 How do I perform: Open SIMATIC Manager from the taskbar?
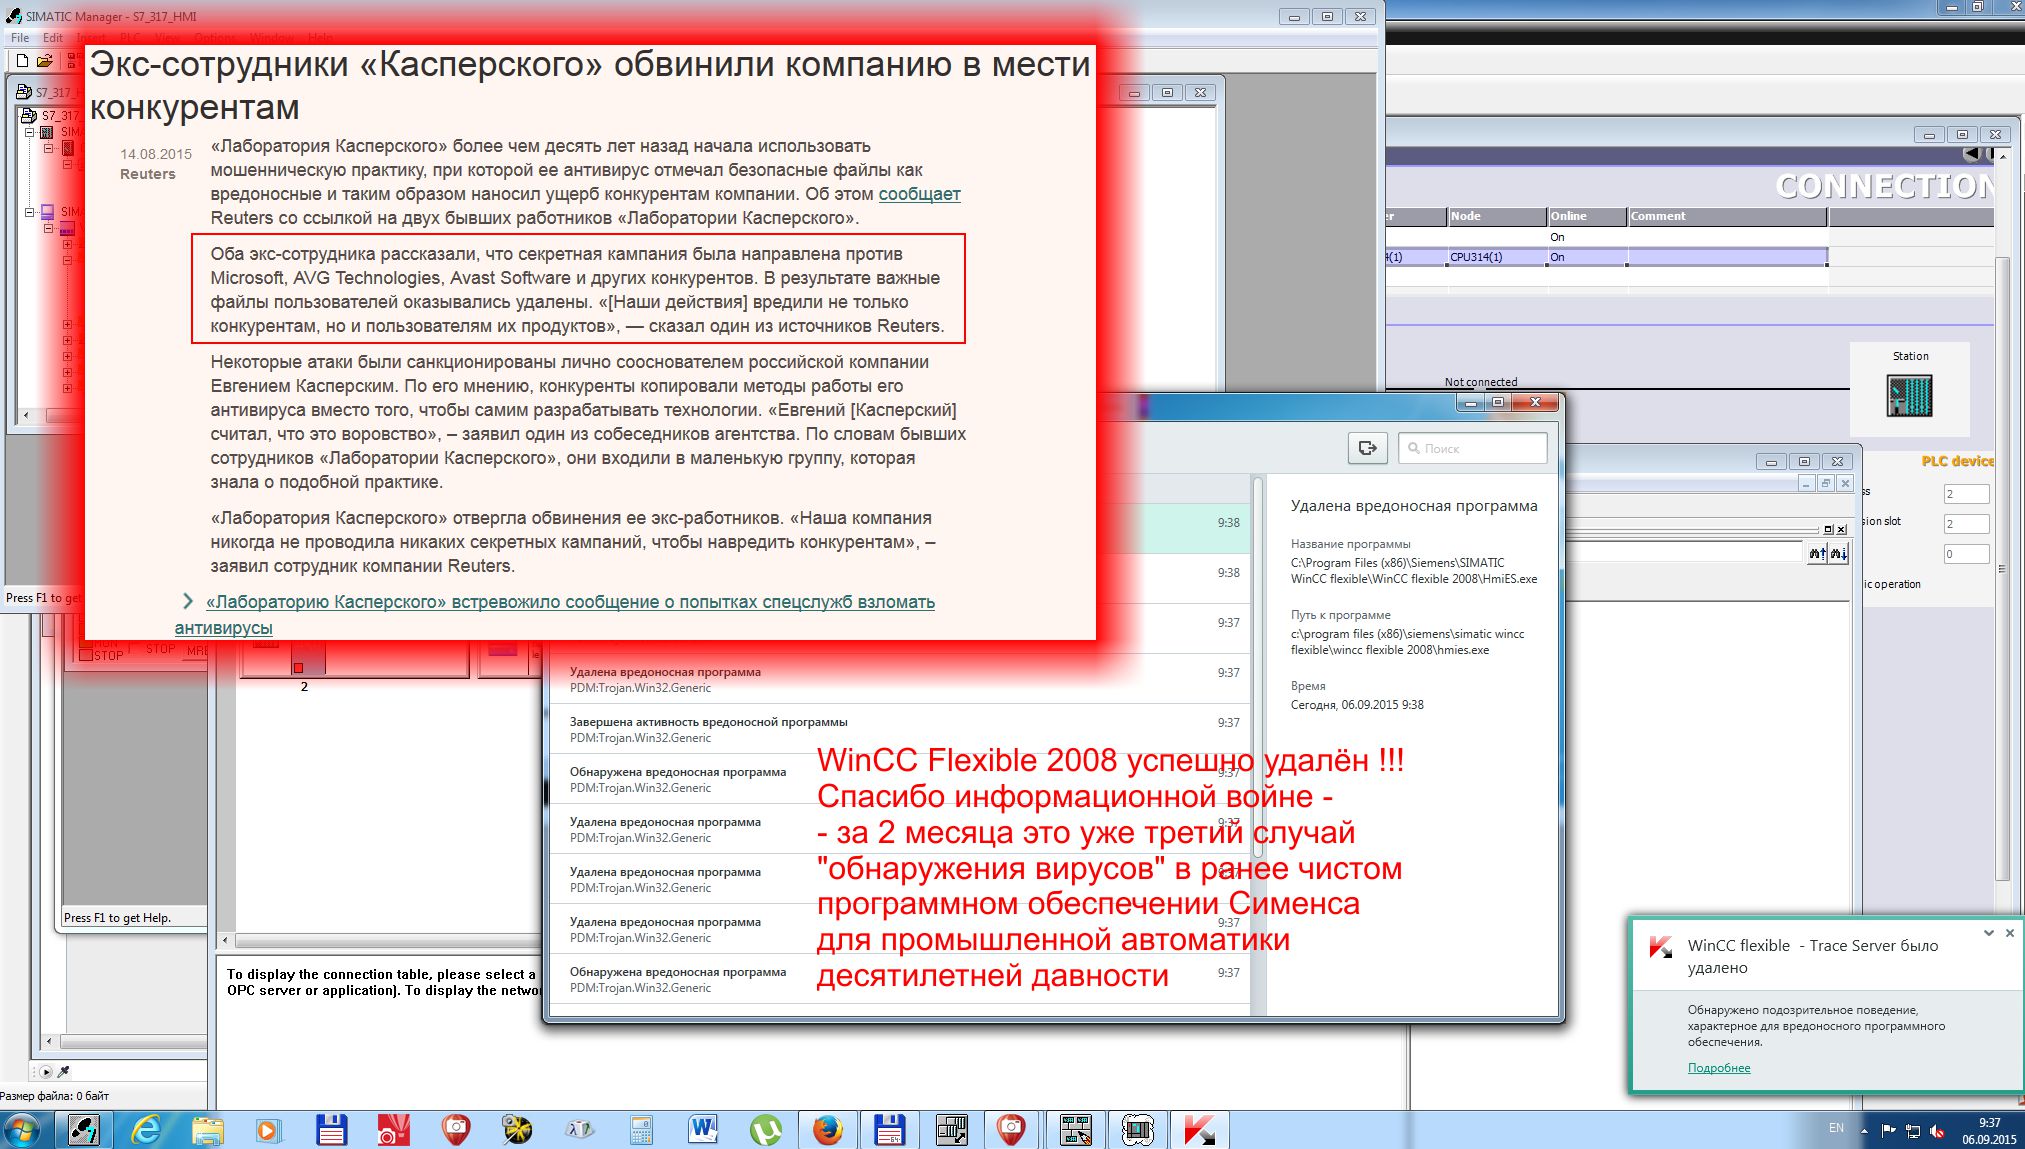(x=83, y=1131)
